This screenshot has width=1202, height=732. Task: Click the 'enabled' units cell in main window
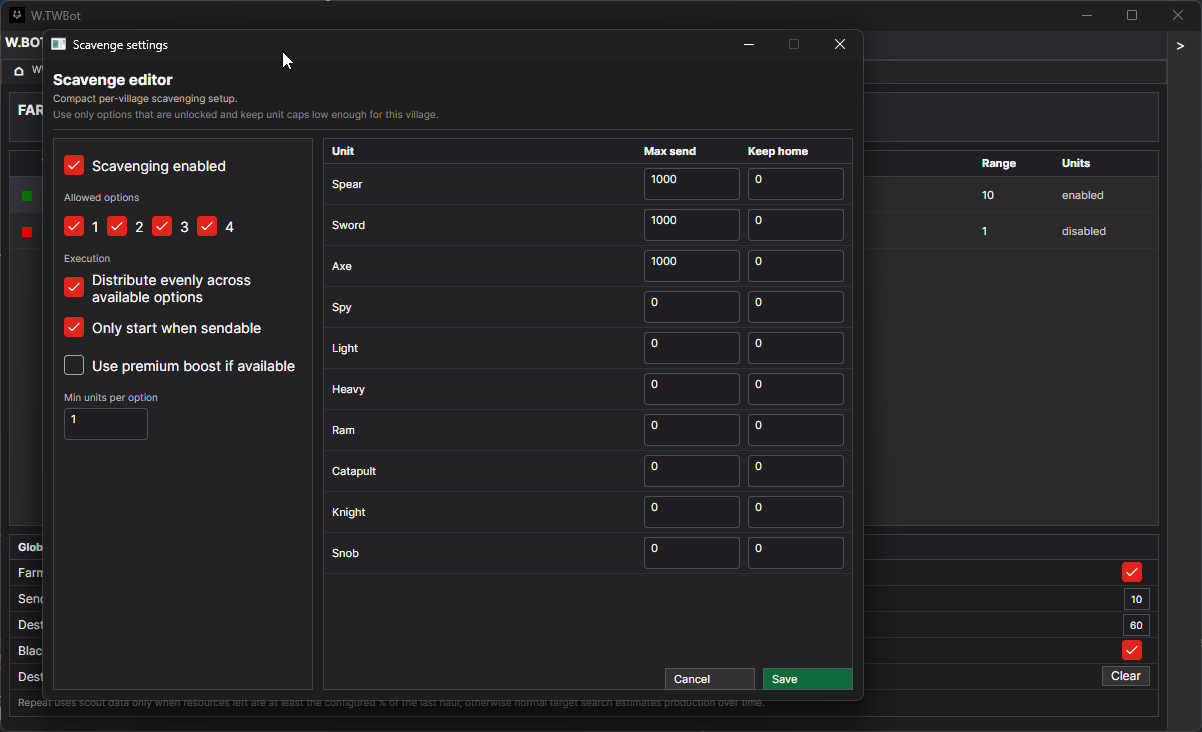pos(1083,195)
